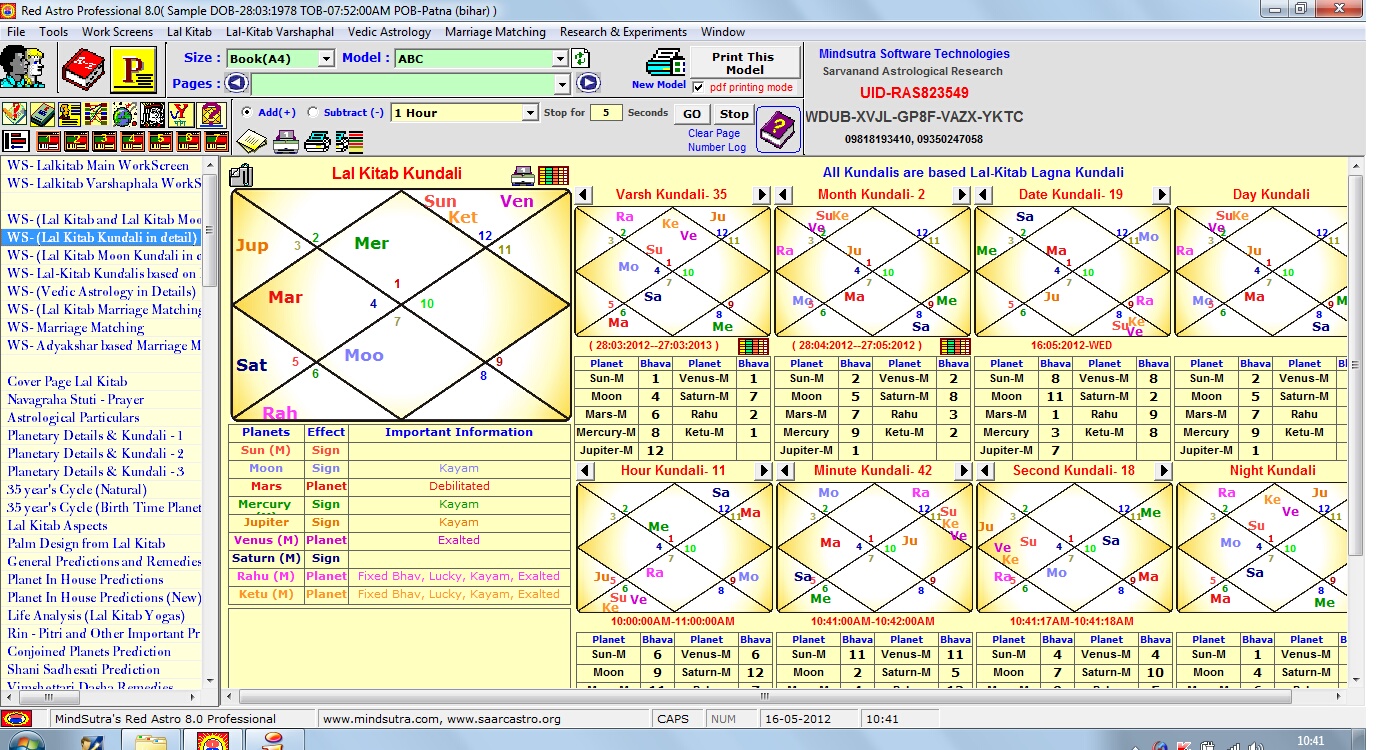
Task: Open the 1 Hour interval dropdown
Action: coord(531,113)
